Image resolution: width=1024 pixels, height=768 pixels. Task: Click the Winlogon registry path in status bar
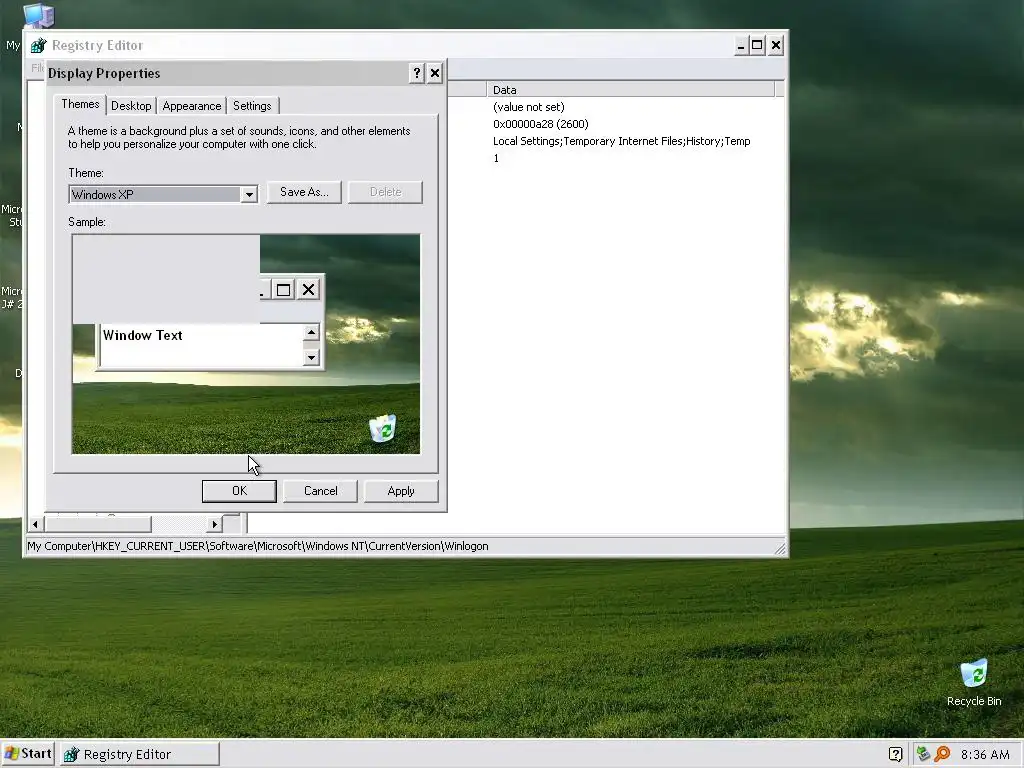click(x=258, y=546)
